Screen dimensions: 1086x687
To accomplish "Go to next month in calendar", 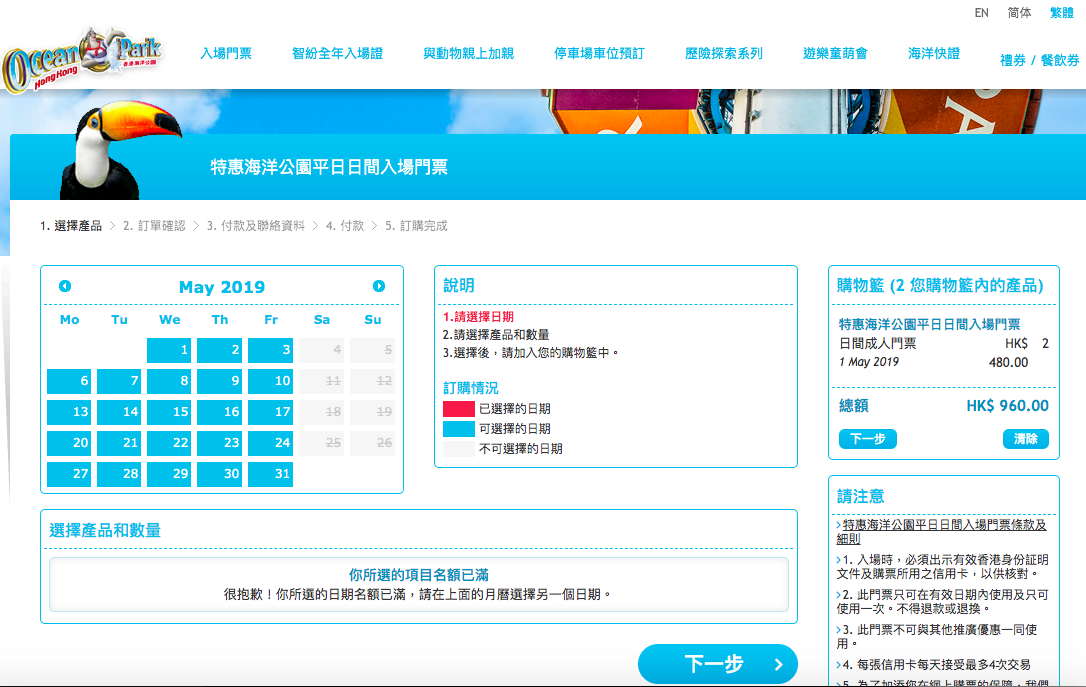I will click(x=379, y=286).
